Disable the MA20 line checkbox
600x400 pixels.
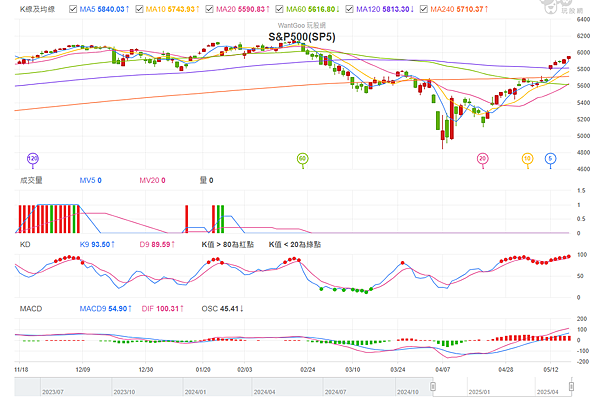point(209,9)
